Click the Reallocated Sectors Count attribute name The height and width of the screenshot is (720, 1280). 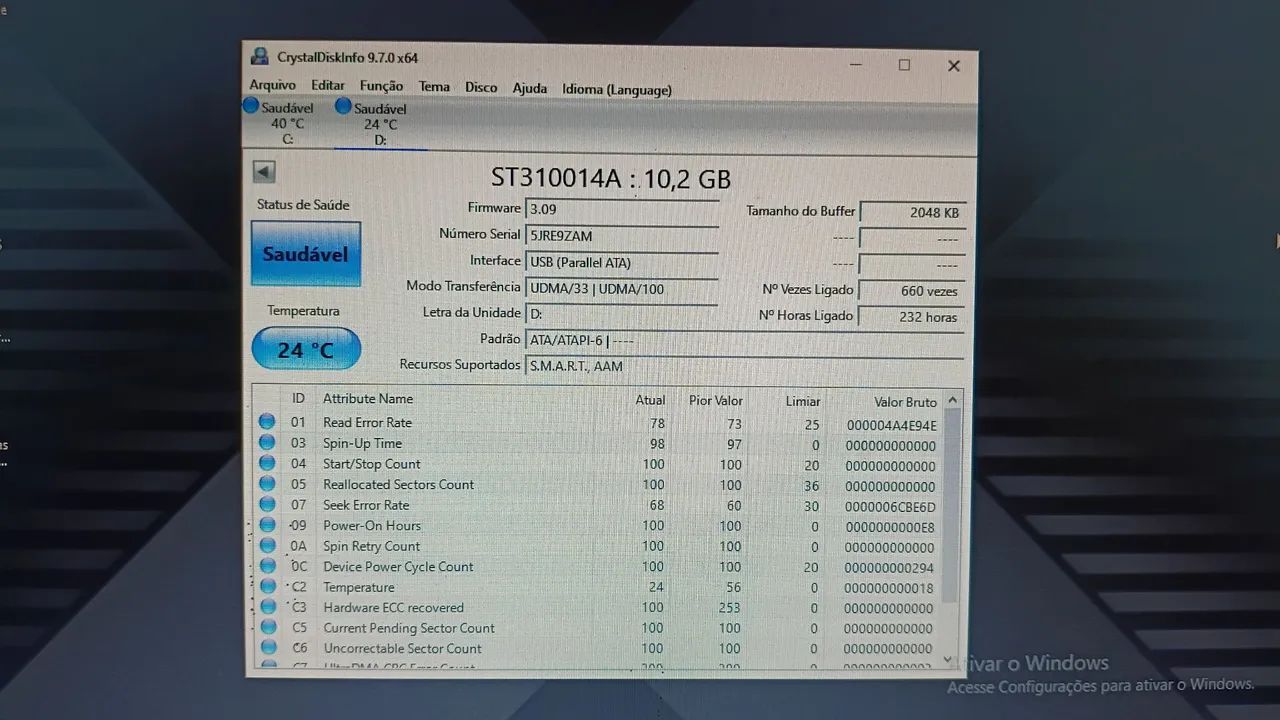(x=398, y=484)
